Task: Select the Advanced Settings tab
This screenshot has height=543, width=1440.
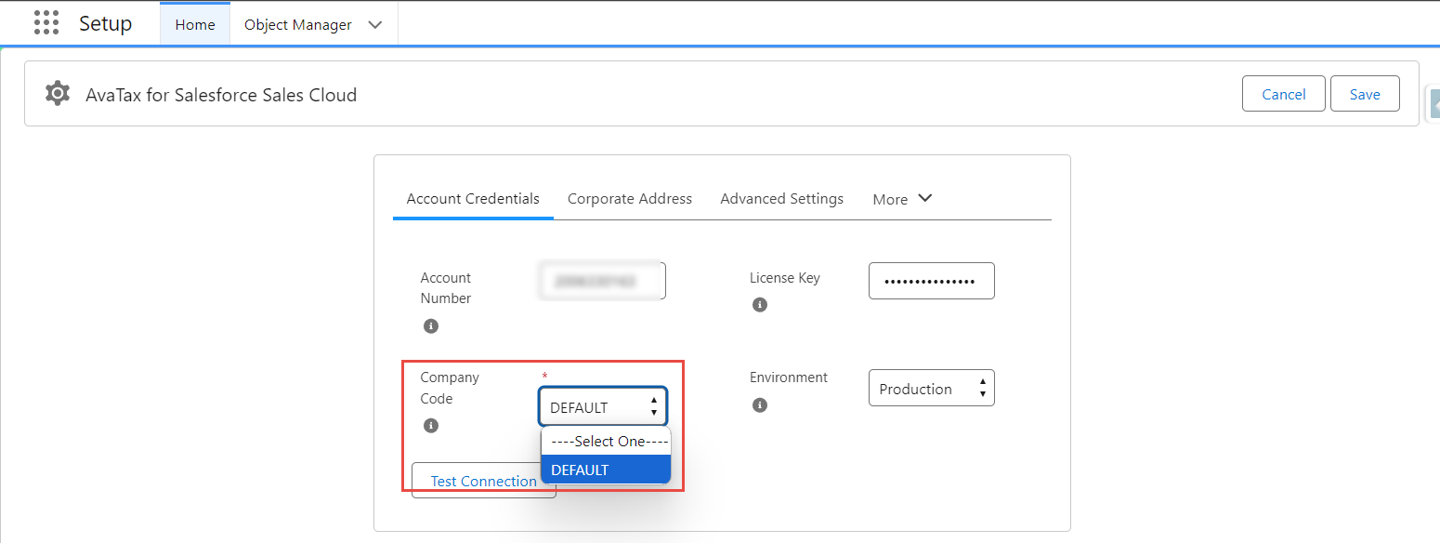Action: tap(782, 198)
